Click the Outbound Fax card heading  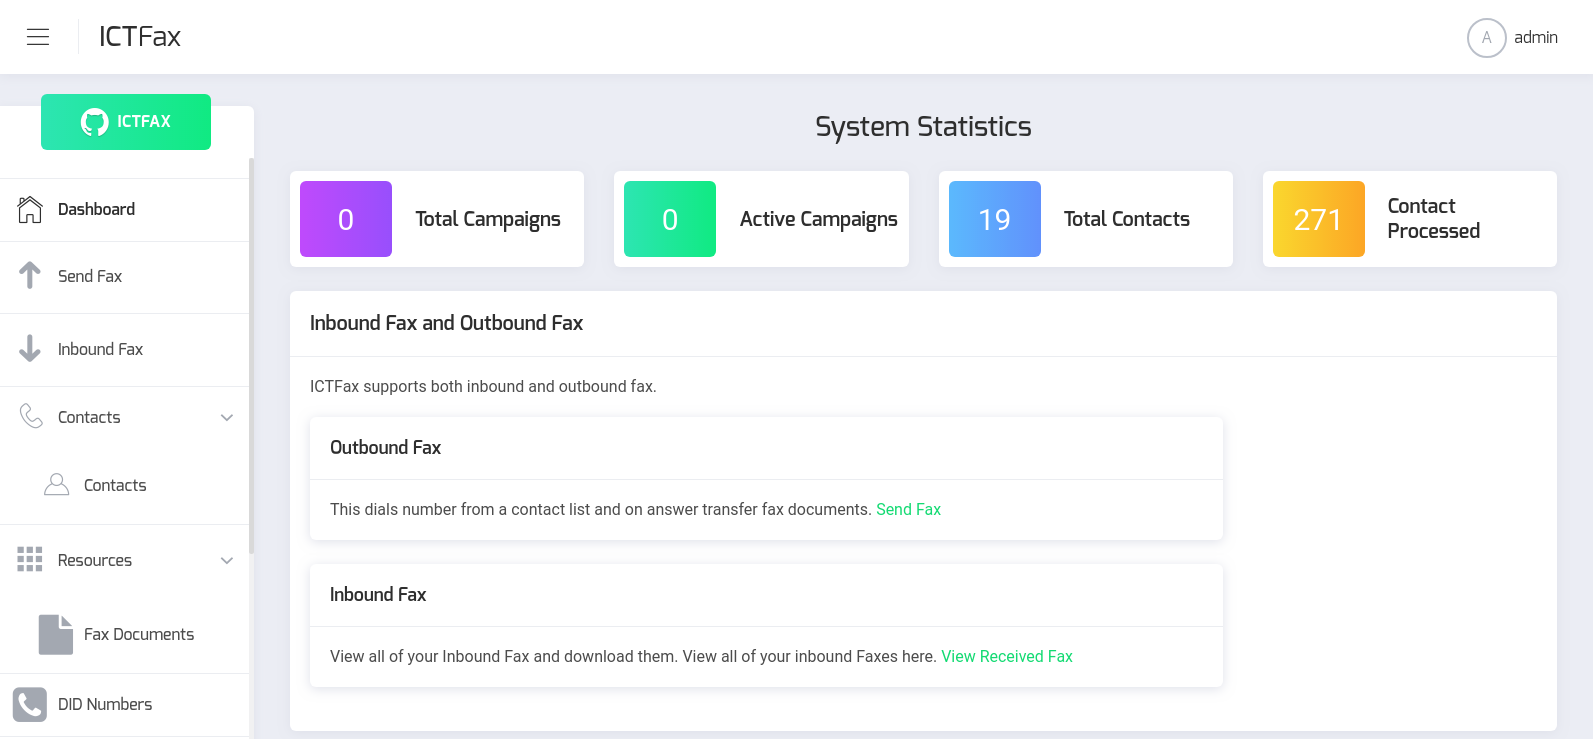pos(385,447)
